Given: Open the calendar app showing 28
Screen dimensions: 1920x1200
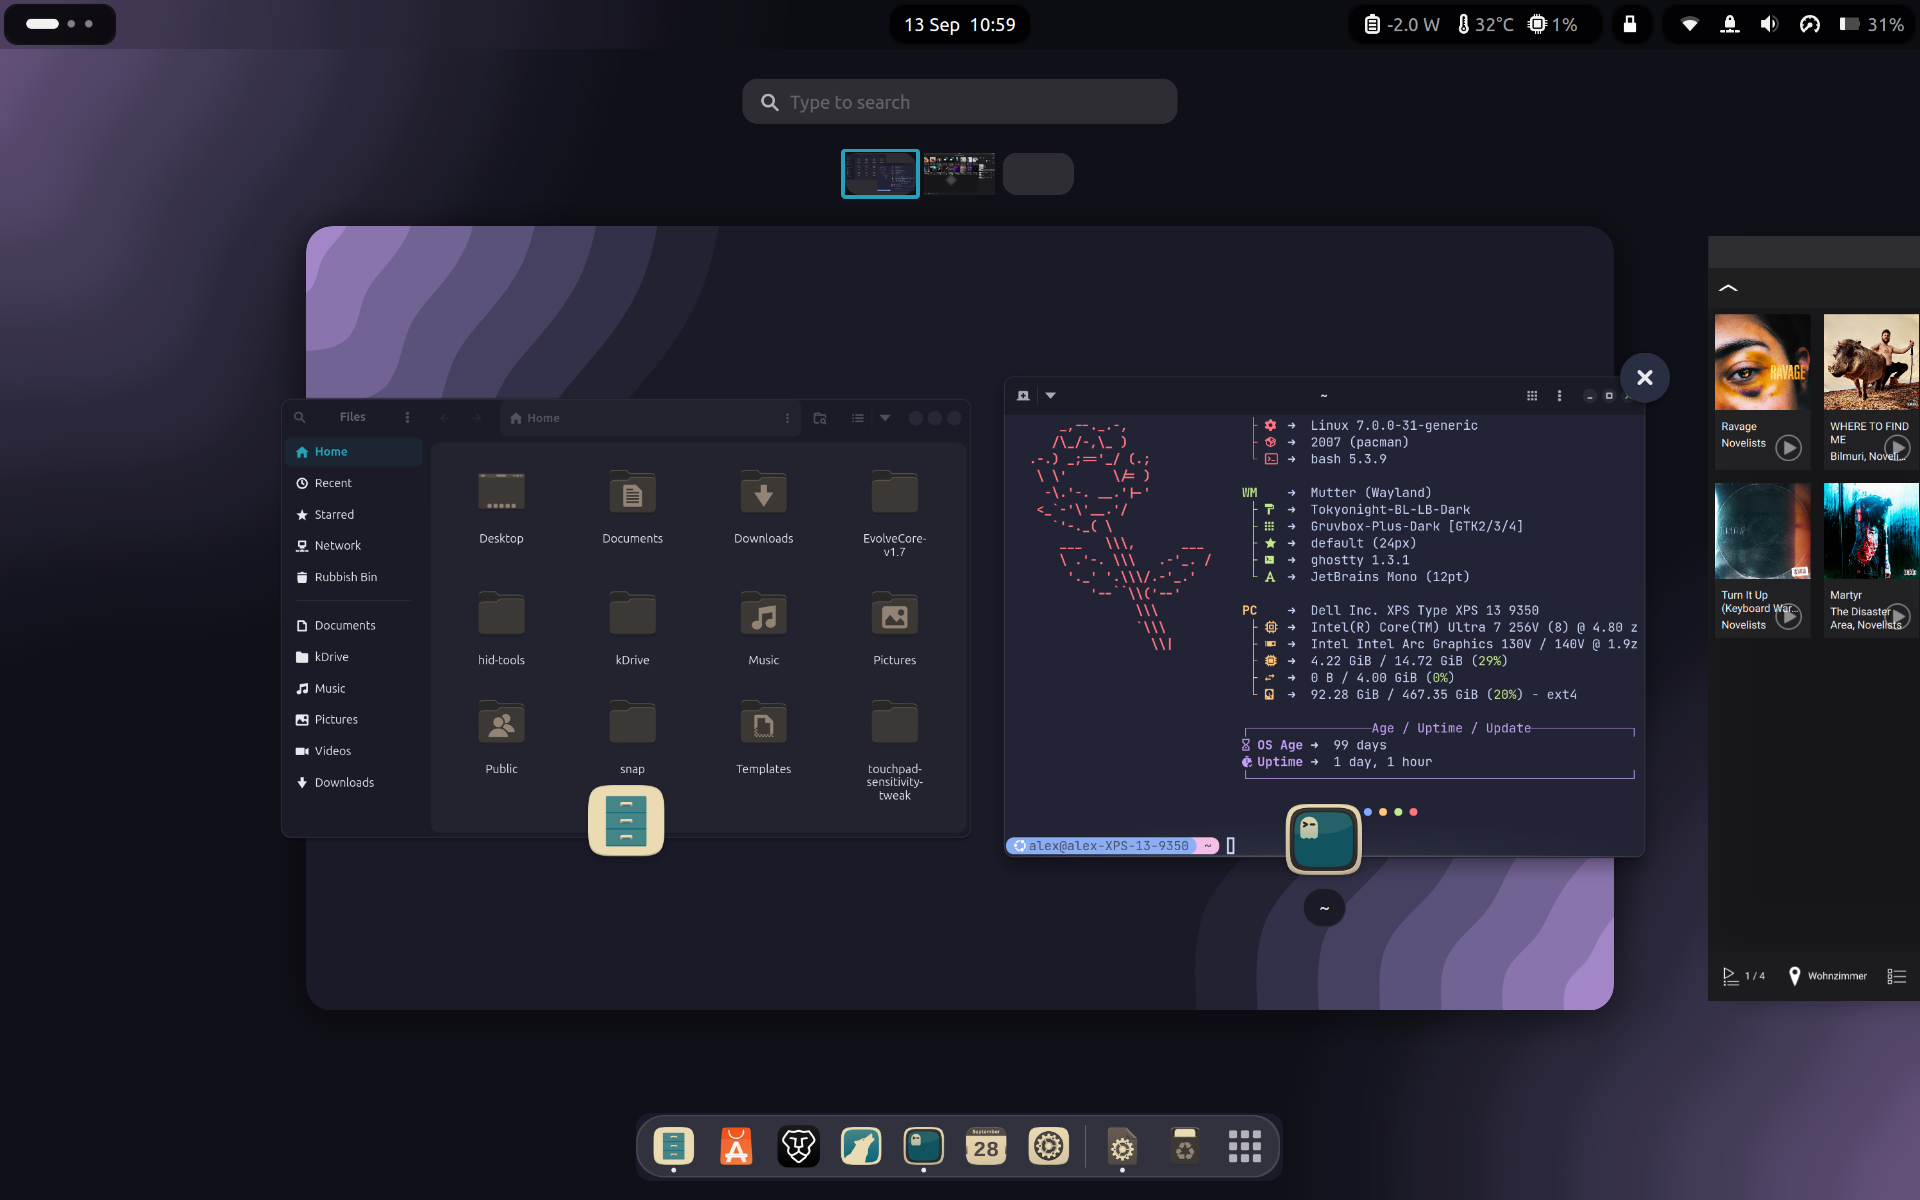Looking at the screenshot, I should 986,1146.
